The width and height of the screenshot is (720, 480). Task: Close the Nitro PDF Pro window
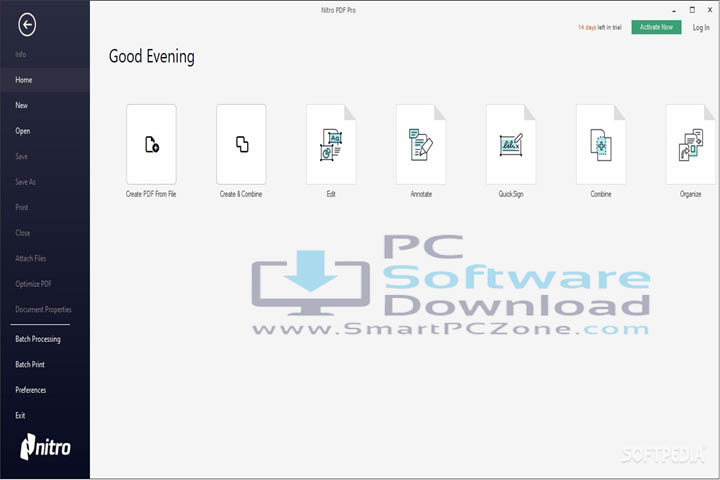coord(710,10)
